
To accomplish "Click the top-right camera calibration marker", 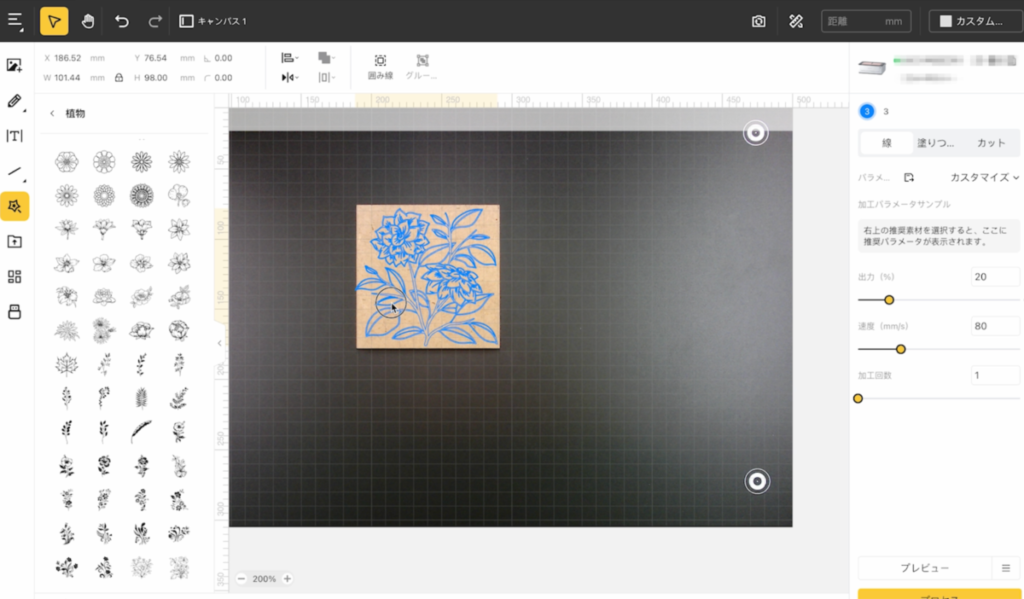I will (x=757, y=133).
